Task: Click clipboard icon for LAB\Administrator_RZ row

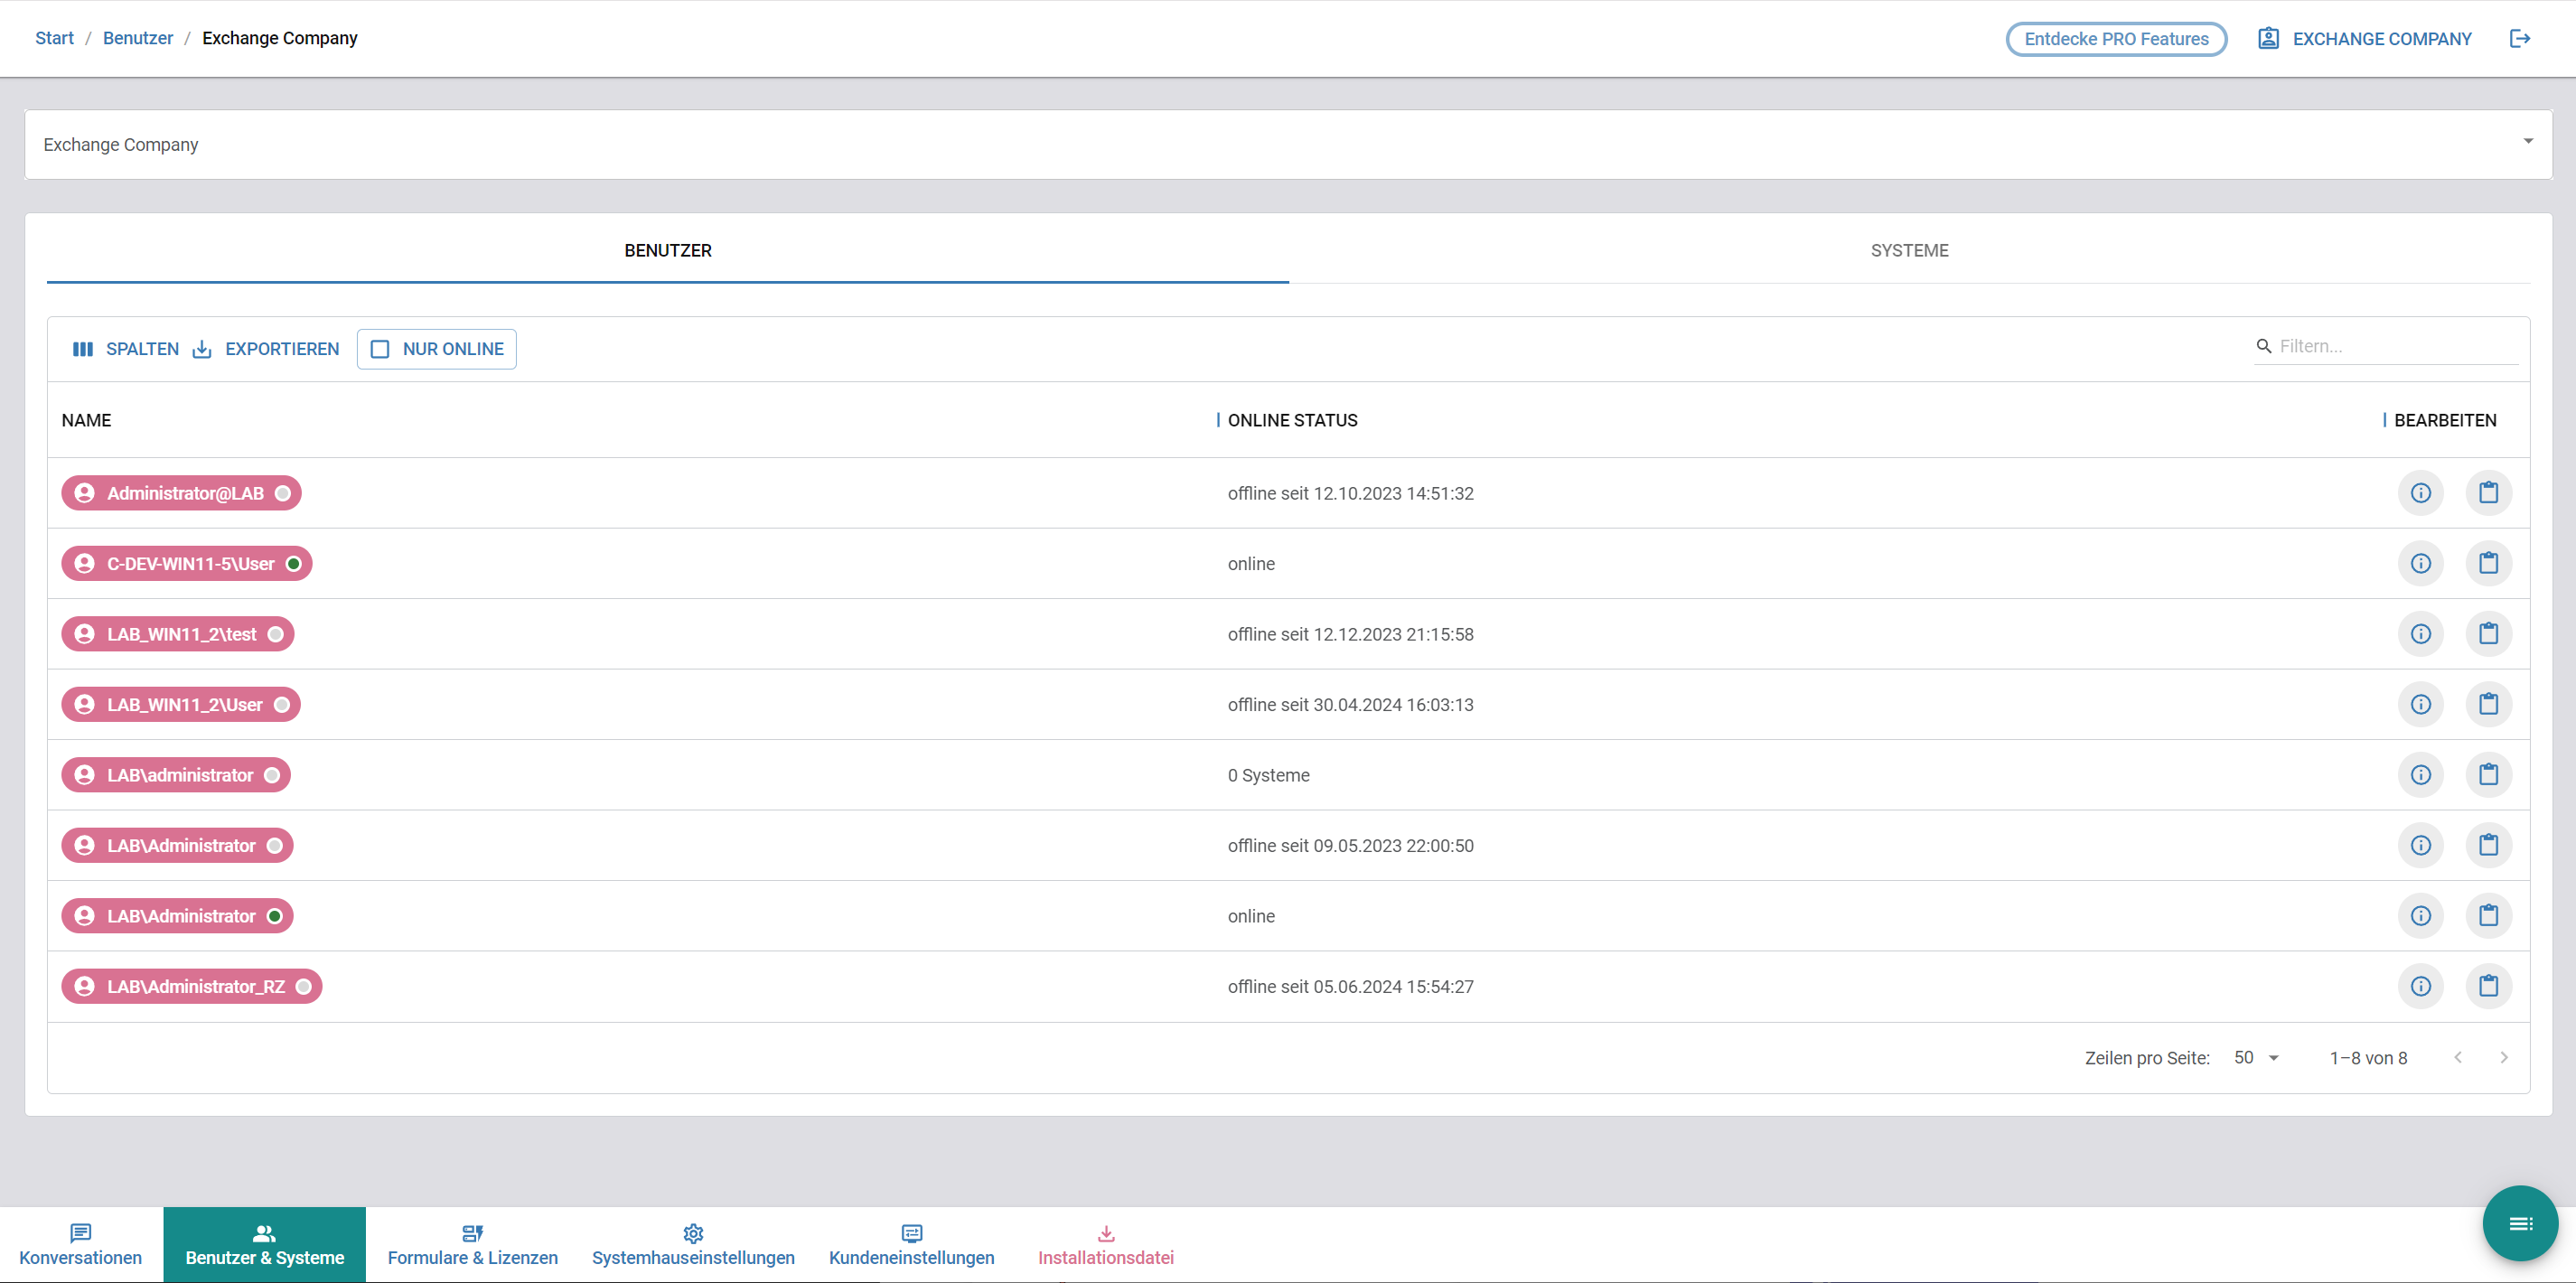Action: 2488,986
